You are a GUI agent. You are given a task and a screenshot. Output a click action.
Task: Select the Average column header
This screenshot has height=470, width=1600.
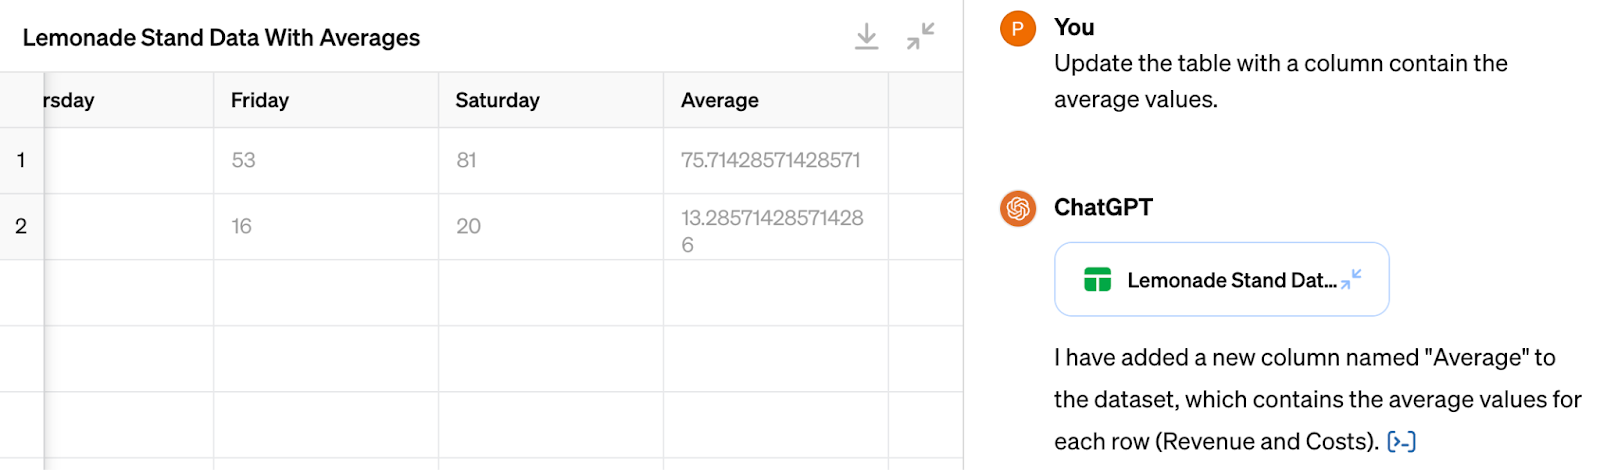pos(776,100)
